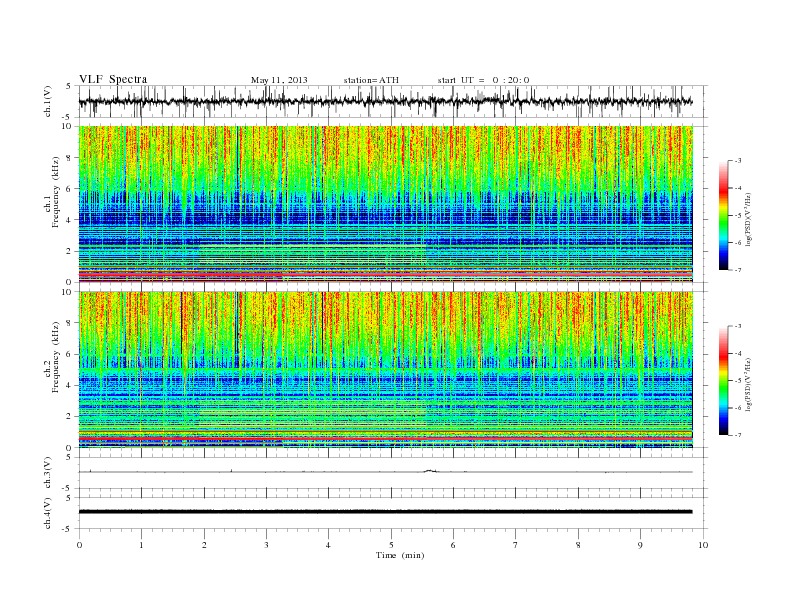Click the time axis tick label "4"

coord(329,545)
